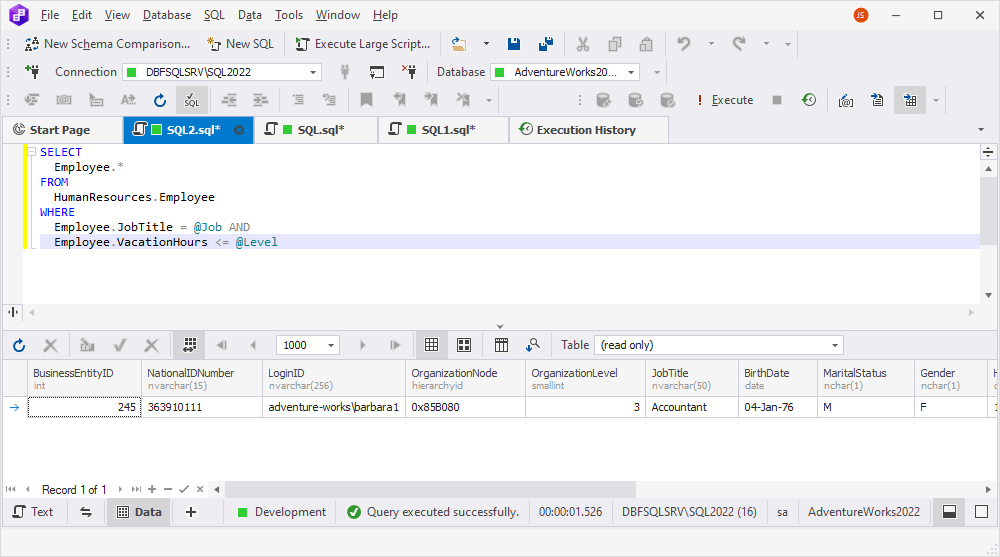Click the plus icon next to Data
Screen dimensions: 1000x557
[191, 512]
